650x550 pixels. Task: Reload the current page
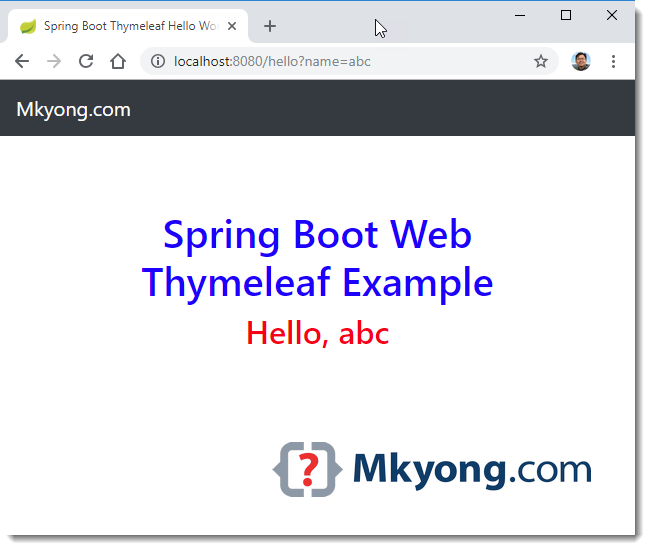[x=86, y=61]
